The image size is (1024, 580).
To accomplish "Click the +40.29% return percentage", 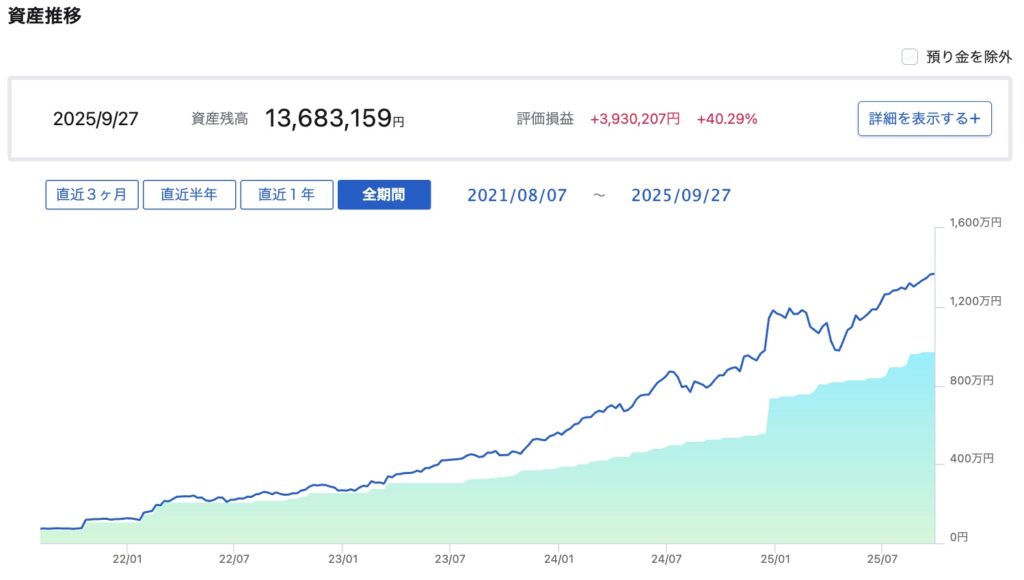I will [727, 119].
